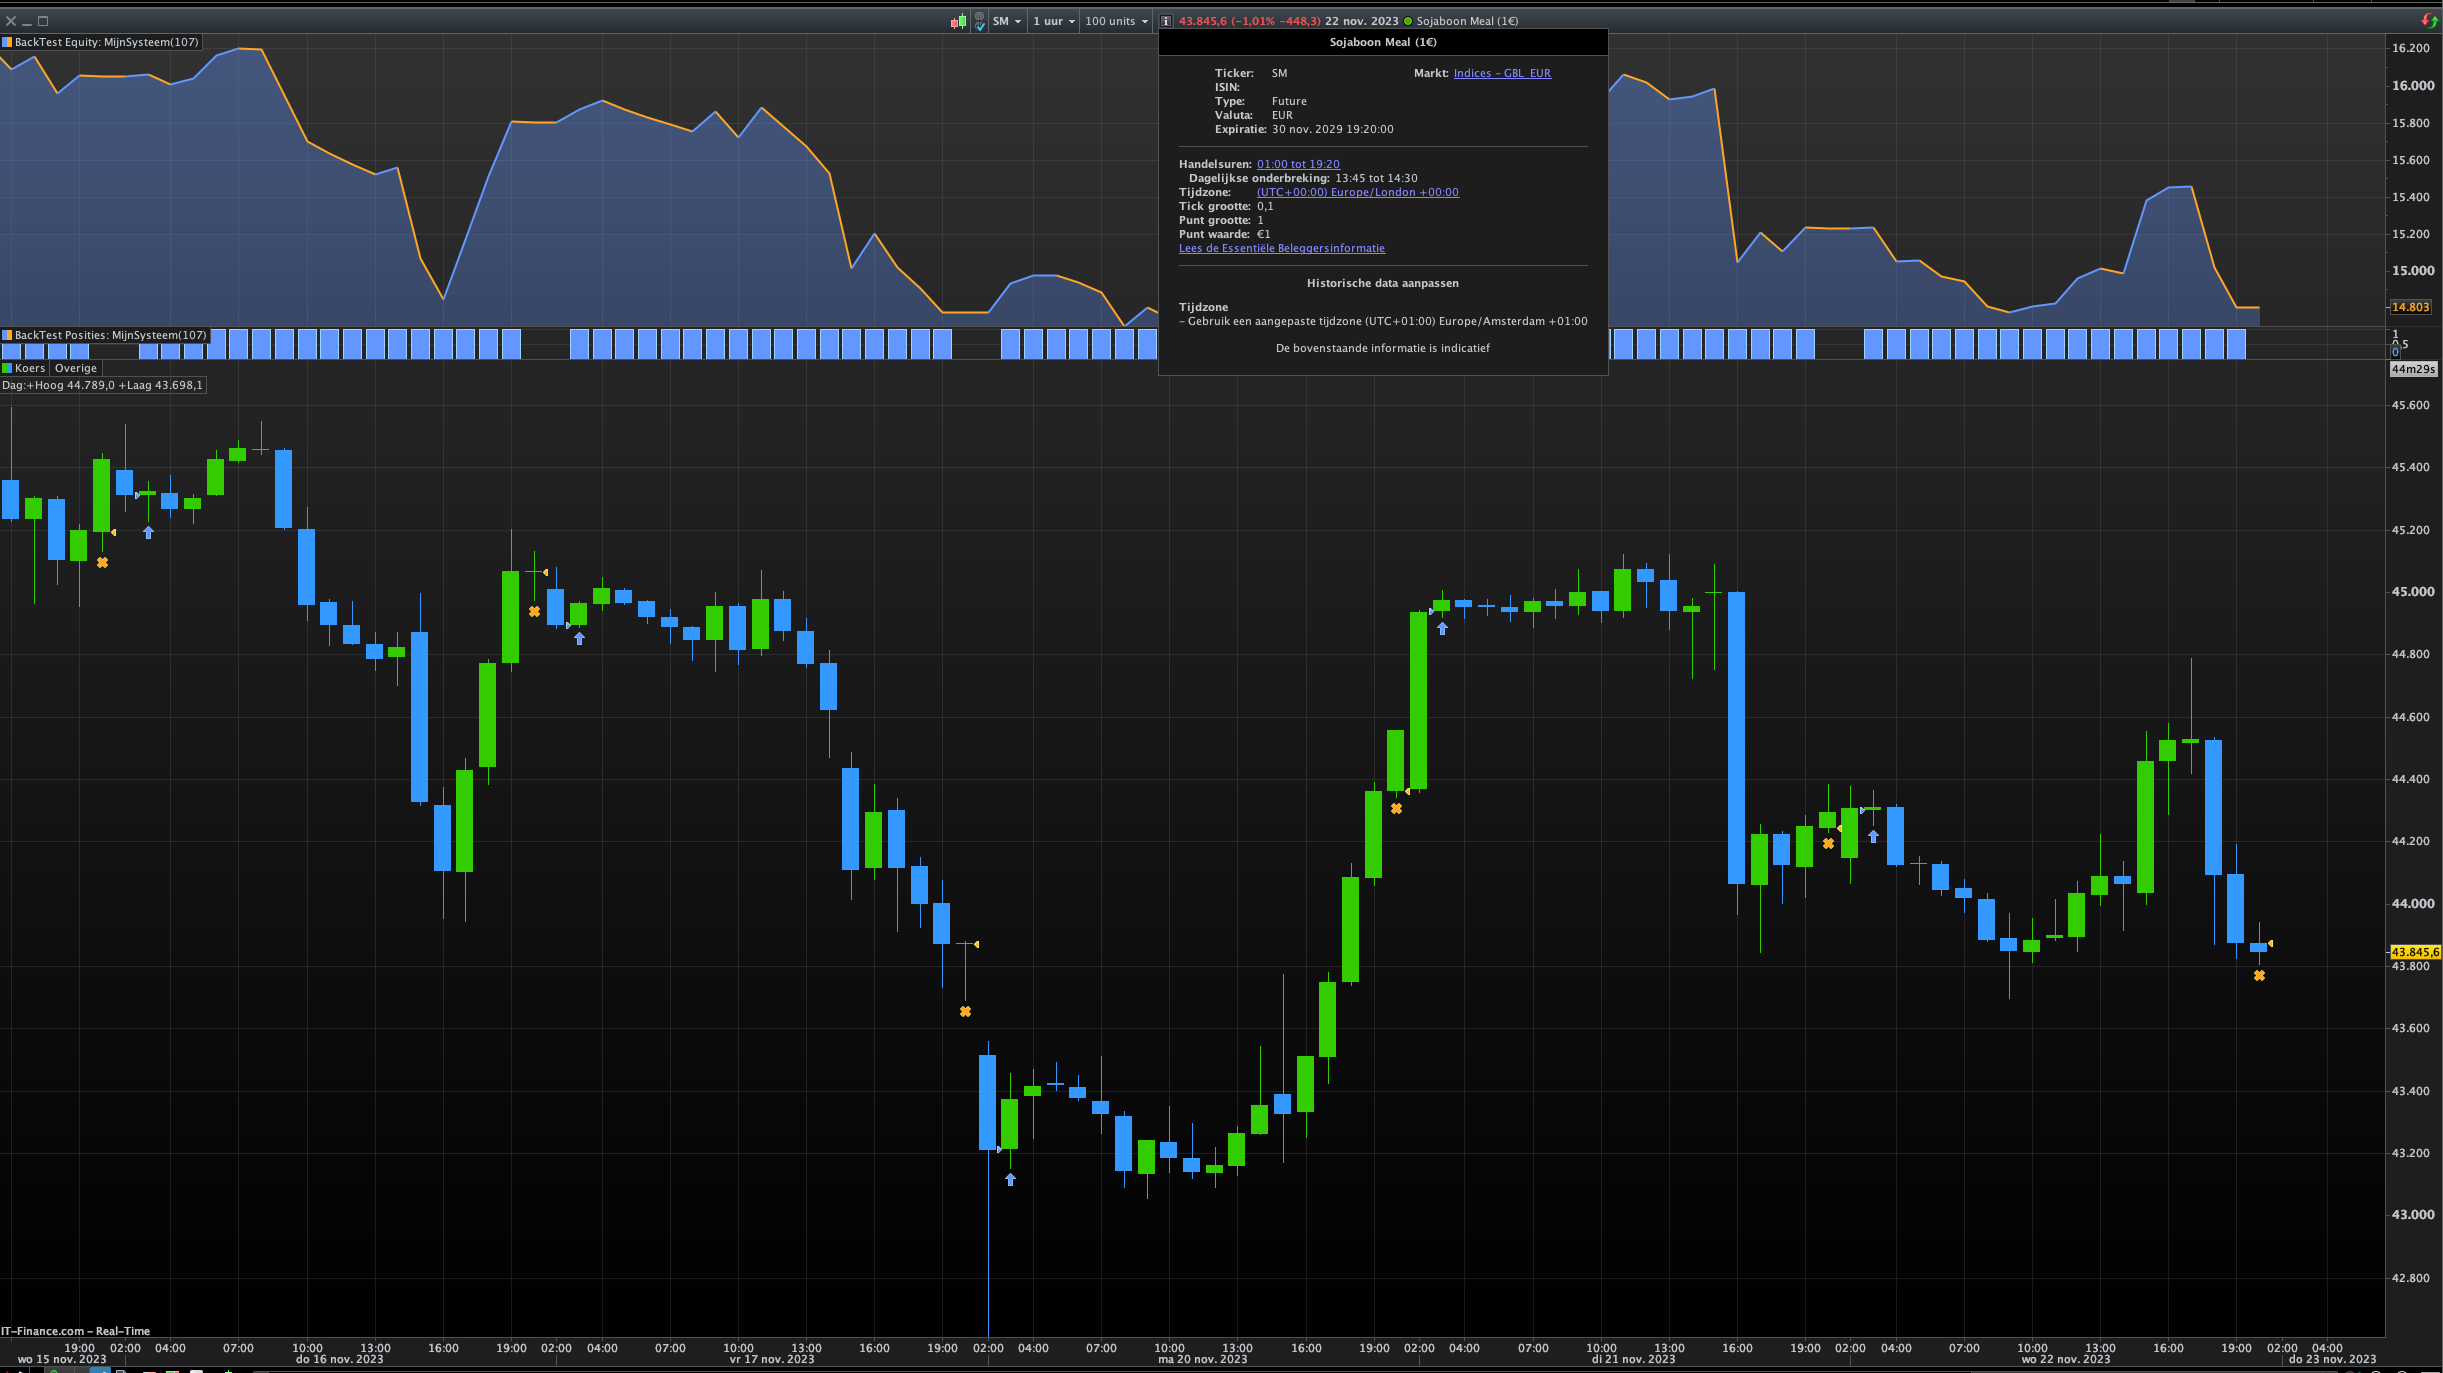Click the yellow 43.845,6 current price label
Screen dimensions: 2443x1373
[2414, 952]
